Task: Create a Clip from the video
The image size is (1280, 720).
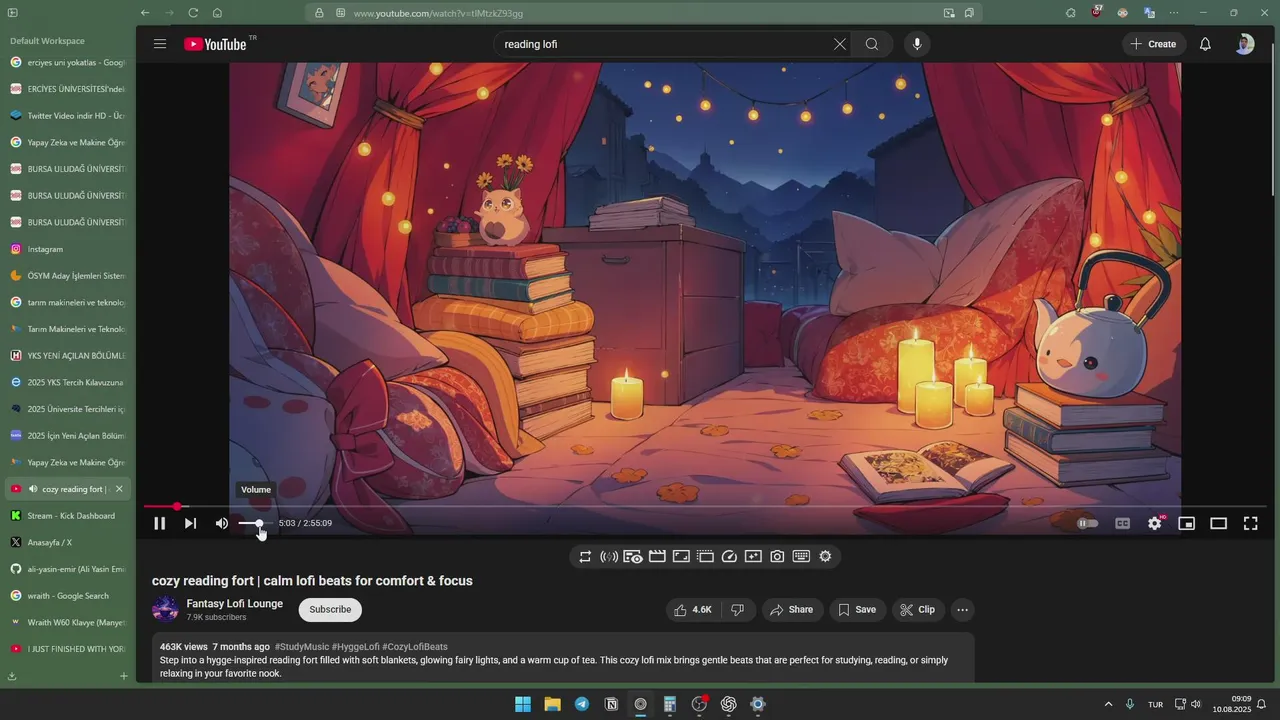Action: click(917, 610)
